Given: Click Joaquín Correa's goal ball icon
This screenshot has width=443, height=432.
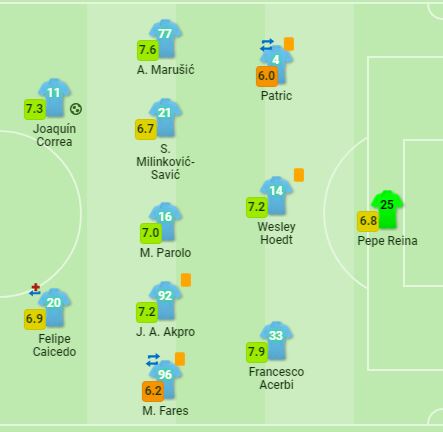Looking at the screenshot, I should point(76,109).
